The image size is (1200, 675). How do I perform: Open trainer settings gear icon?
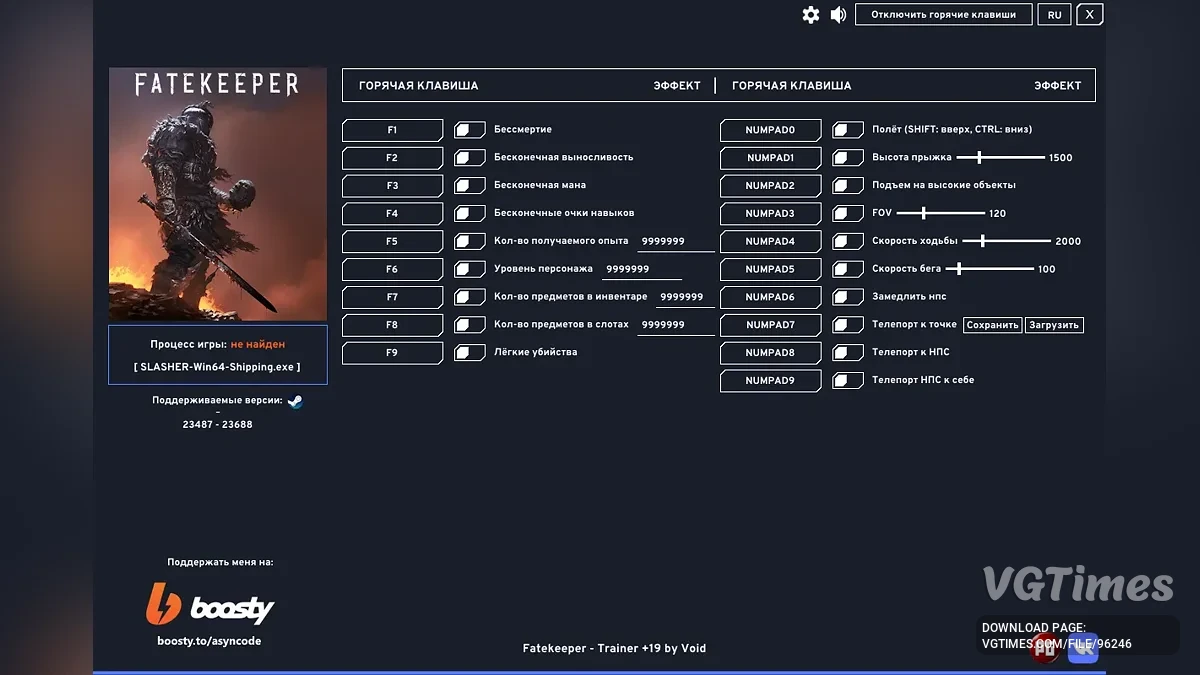coord(811,15)
